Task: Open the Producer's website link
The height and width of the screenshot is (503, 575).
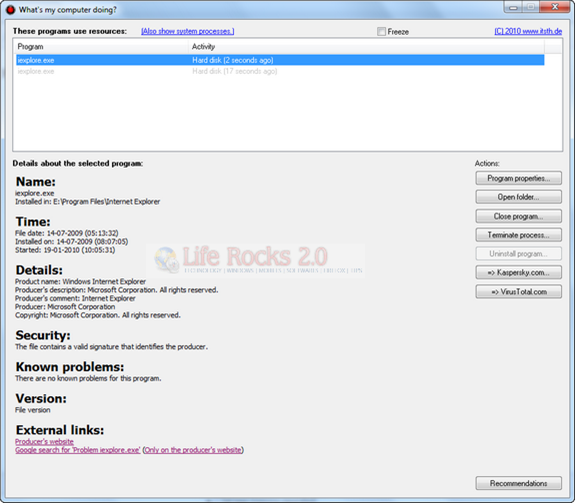Action: tap(44, 441)
